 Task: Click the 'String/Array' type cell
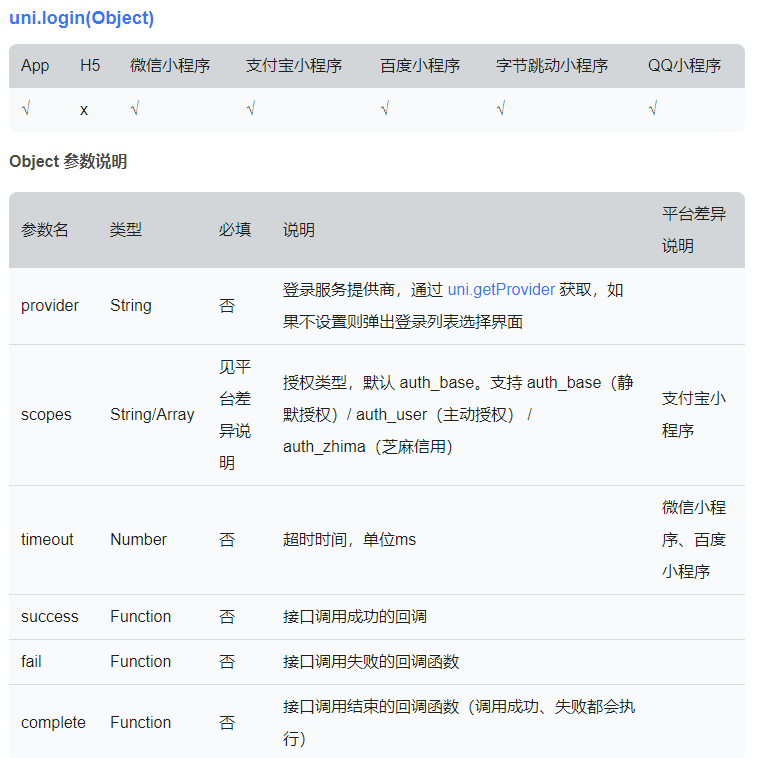click(152, 415)
